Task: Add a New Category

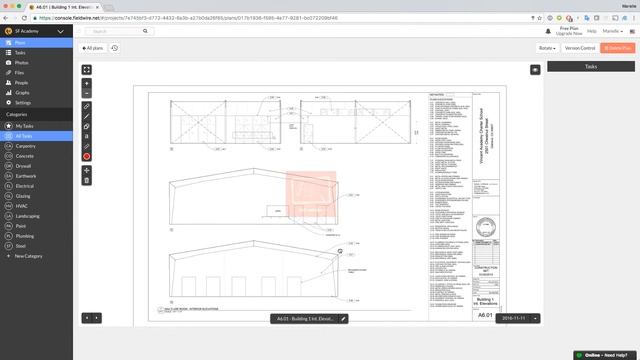Action: [36, 256]
